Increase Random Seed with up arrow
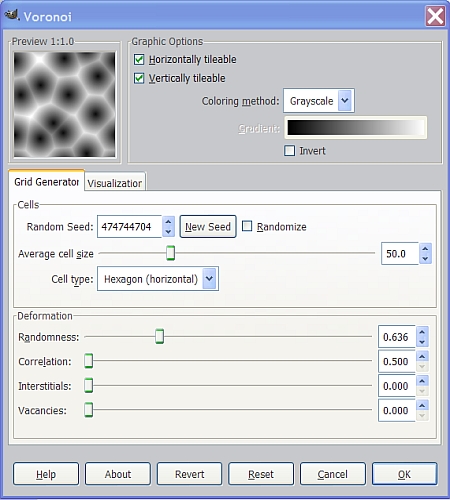This screenshot has height=500, width=450. (168, 222)
